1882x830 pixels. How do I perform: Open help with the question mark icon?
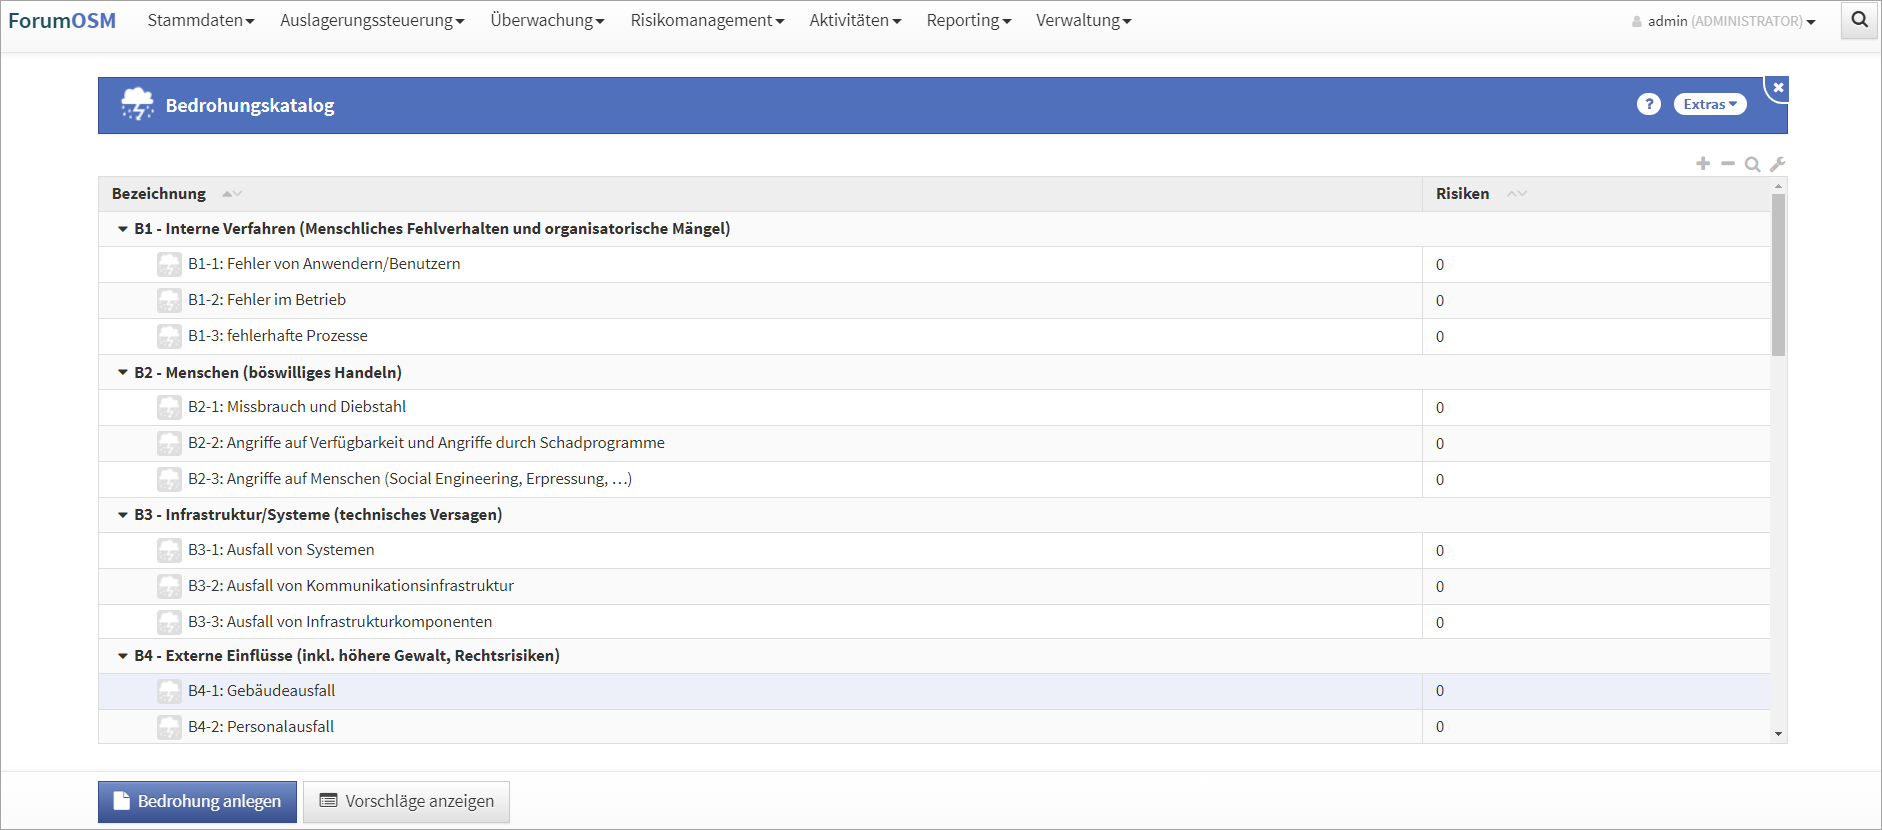1648,104
